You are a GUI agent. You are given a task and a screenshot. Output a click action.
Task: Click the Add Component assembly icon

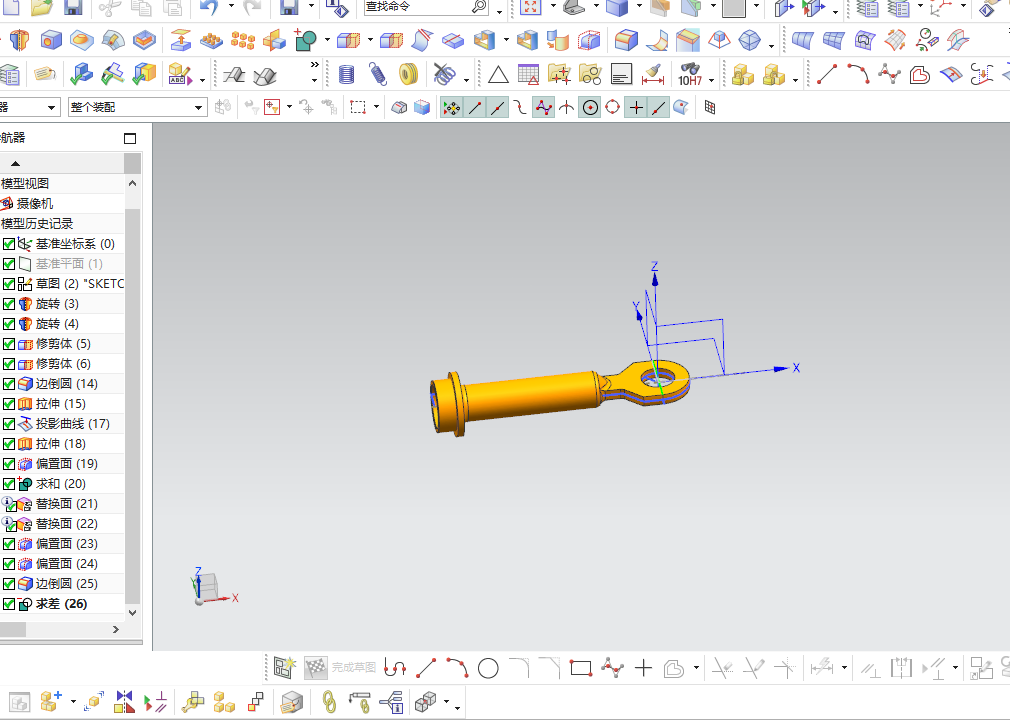coord(50,702)
